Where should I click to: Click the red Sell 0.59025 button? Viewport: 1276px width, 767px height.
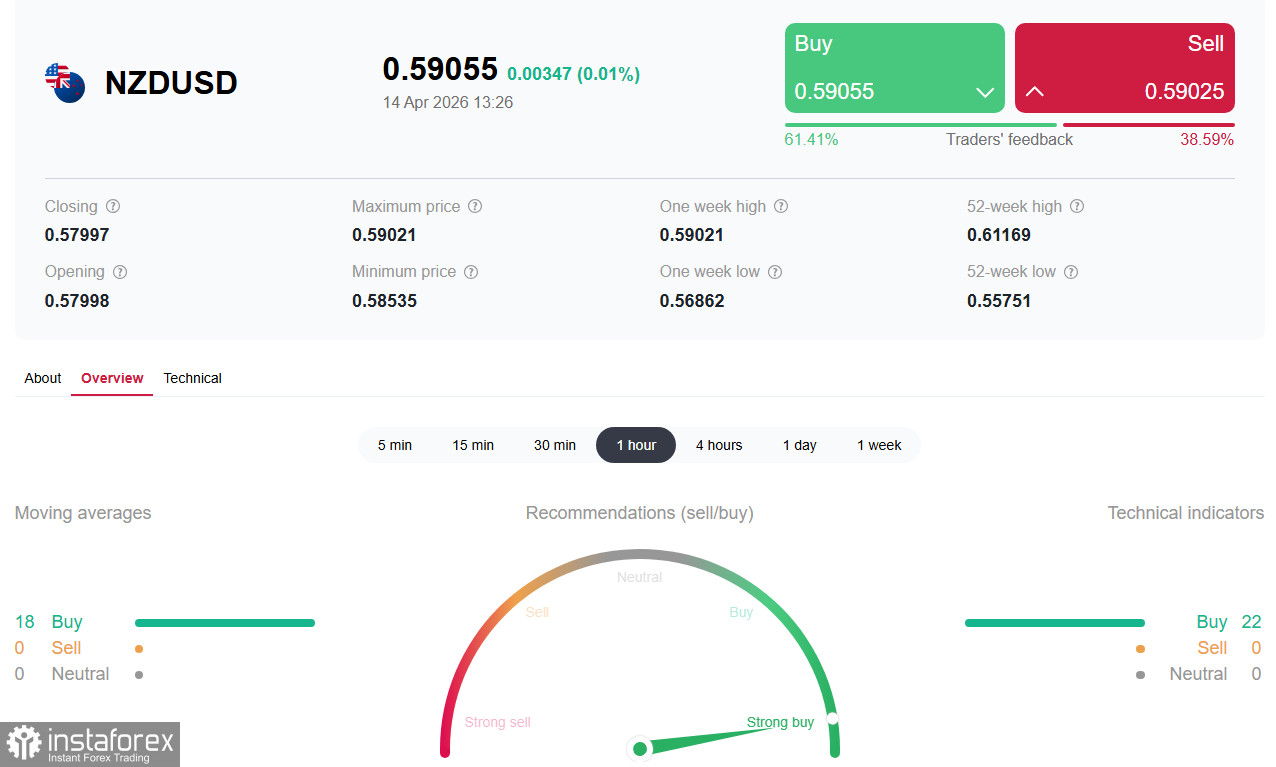point(1125,68)
